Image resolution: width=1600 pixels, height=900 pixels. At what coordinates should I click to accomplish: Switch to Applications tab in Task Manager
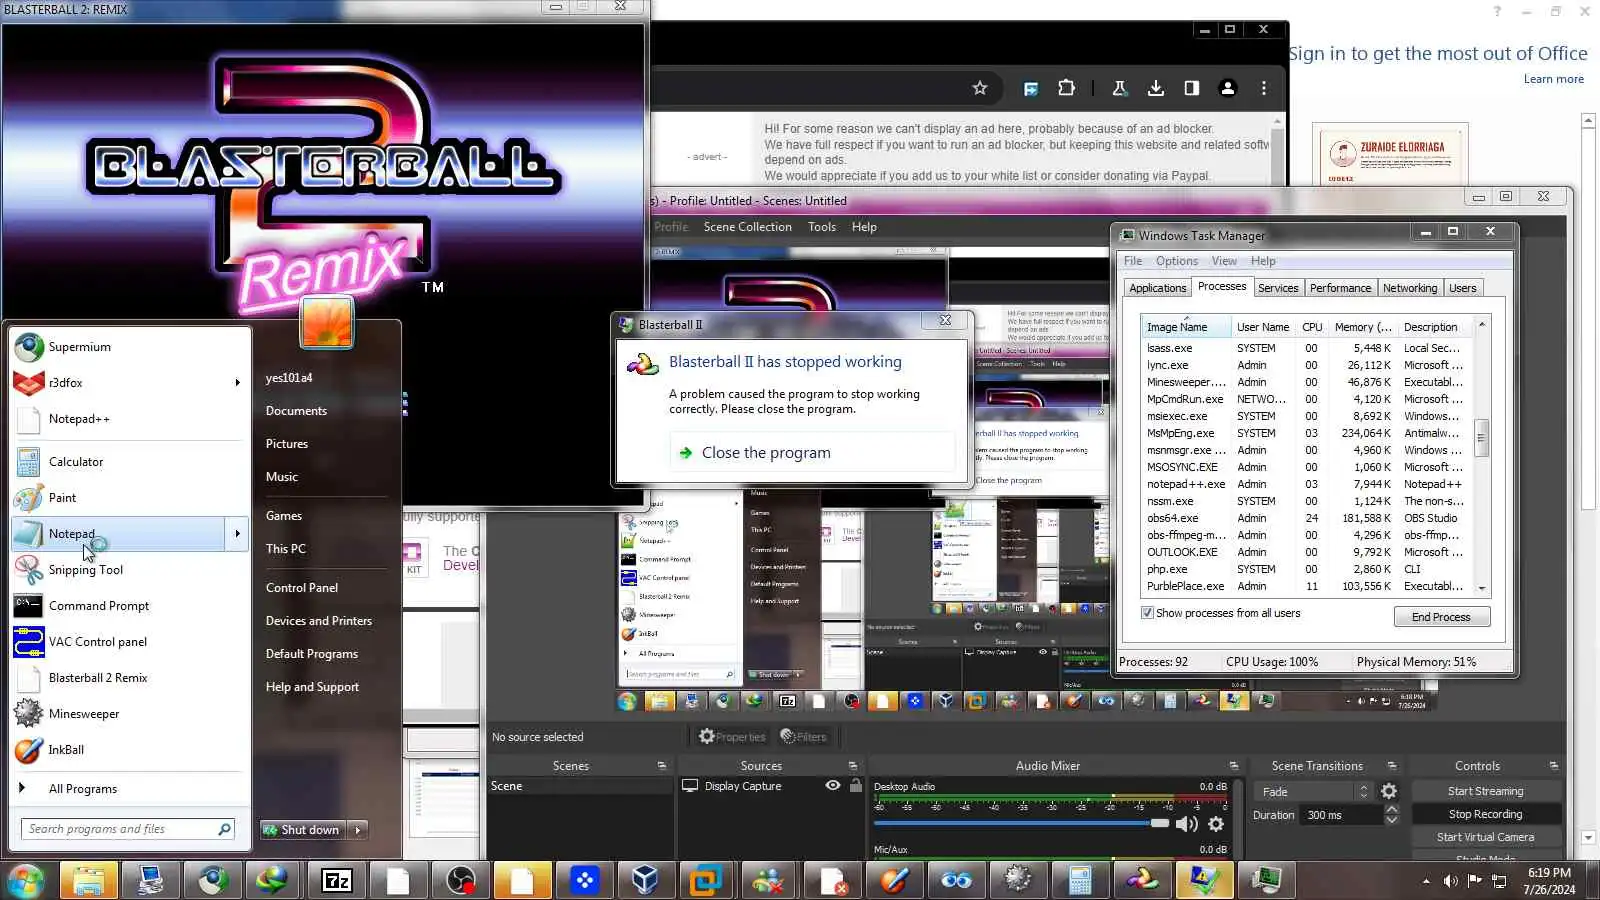point(1157,288)
